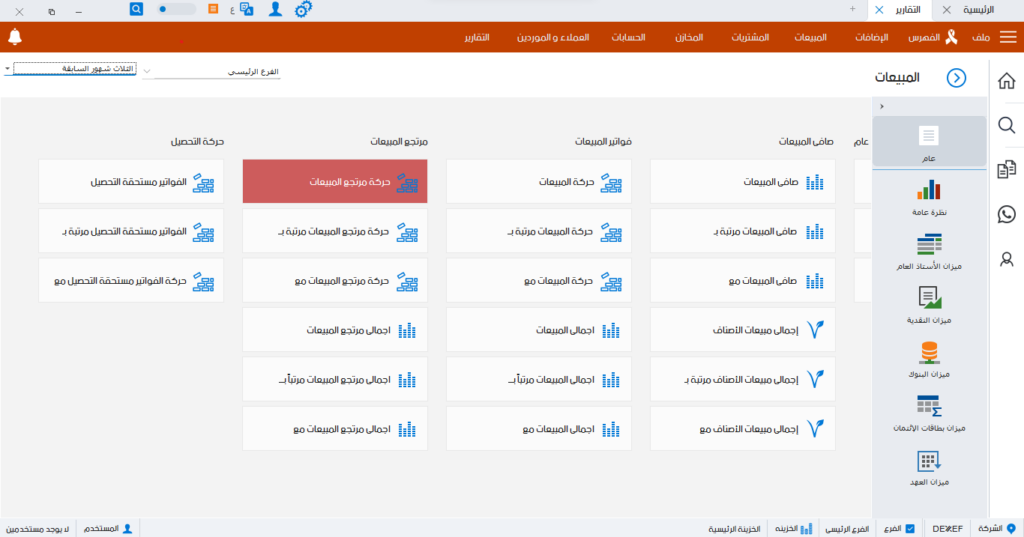Expand the الفرع الرئيسي branch dropdown
The image size is (1024, 537).
point(148,72)
